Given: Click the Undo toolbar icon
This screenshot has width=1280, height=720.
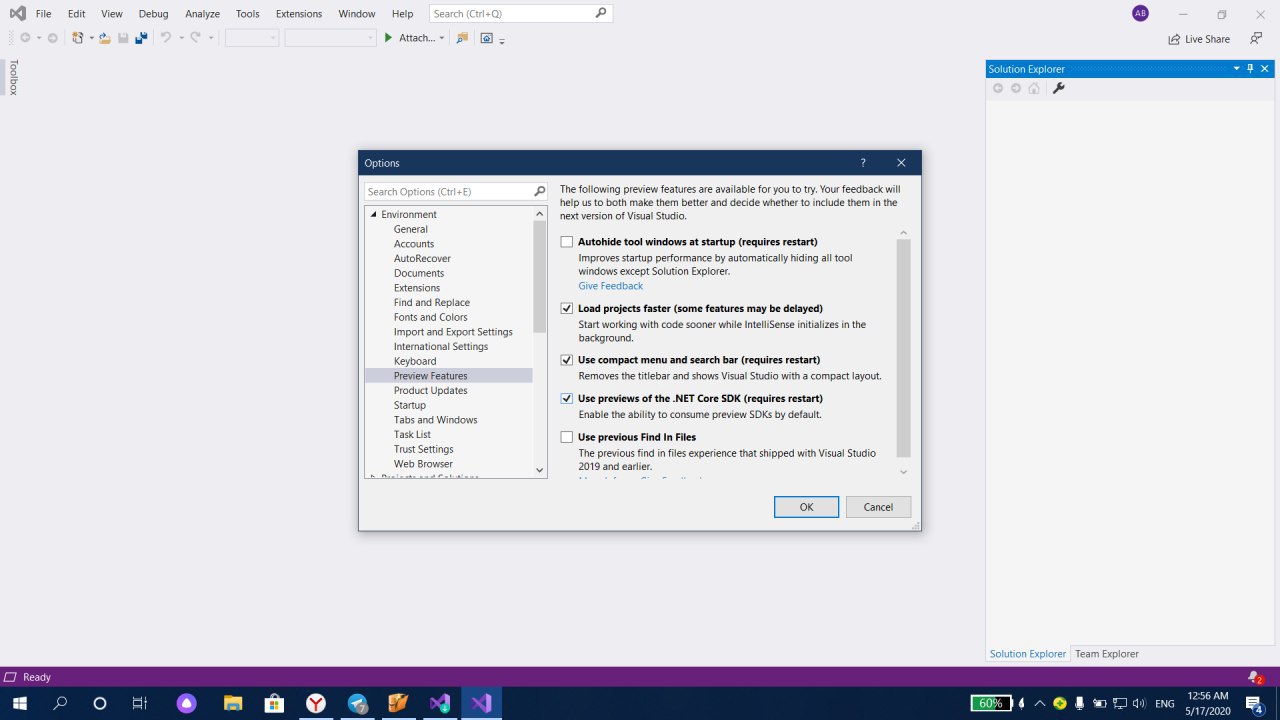Looking at the screenshot, I should click(166, 38).
